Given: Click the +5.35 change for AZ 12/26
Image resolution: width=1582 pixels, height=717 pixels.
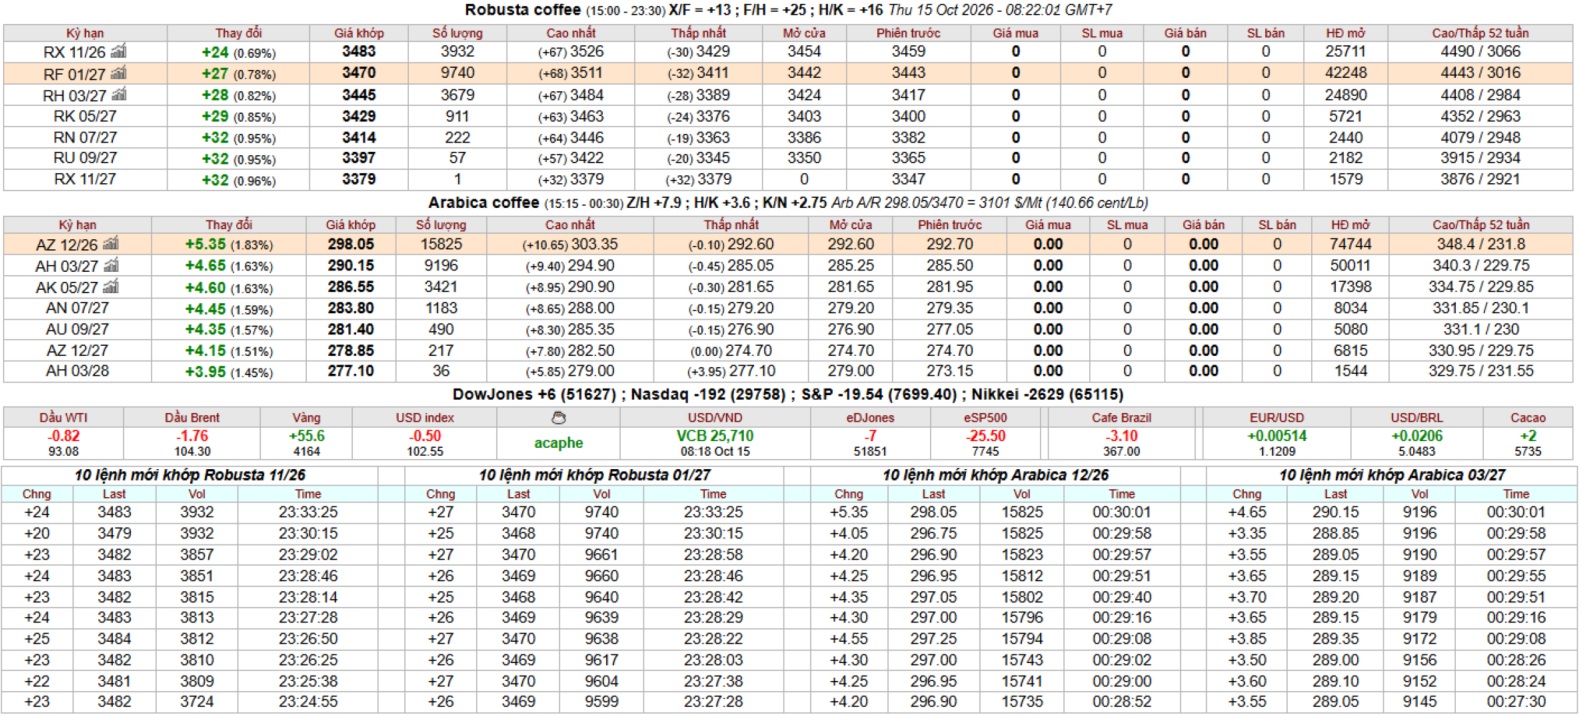Looking at the screenshot, I should 206,244.
